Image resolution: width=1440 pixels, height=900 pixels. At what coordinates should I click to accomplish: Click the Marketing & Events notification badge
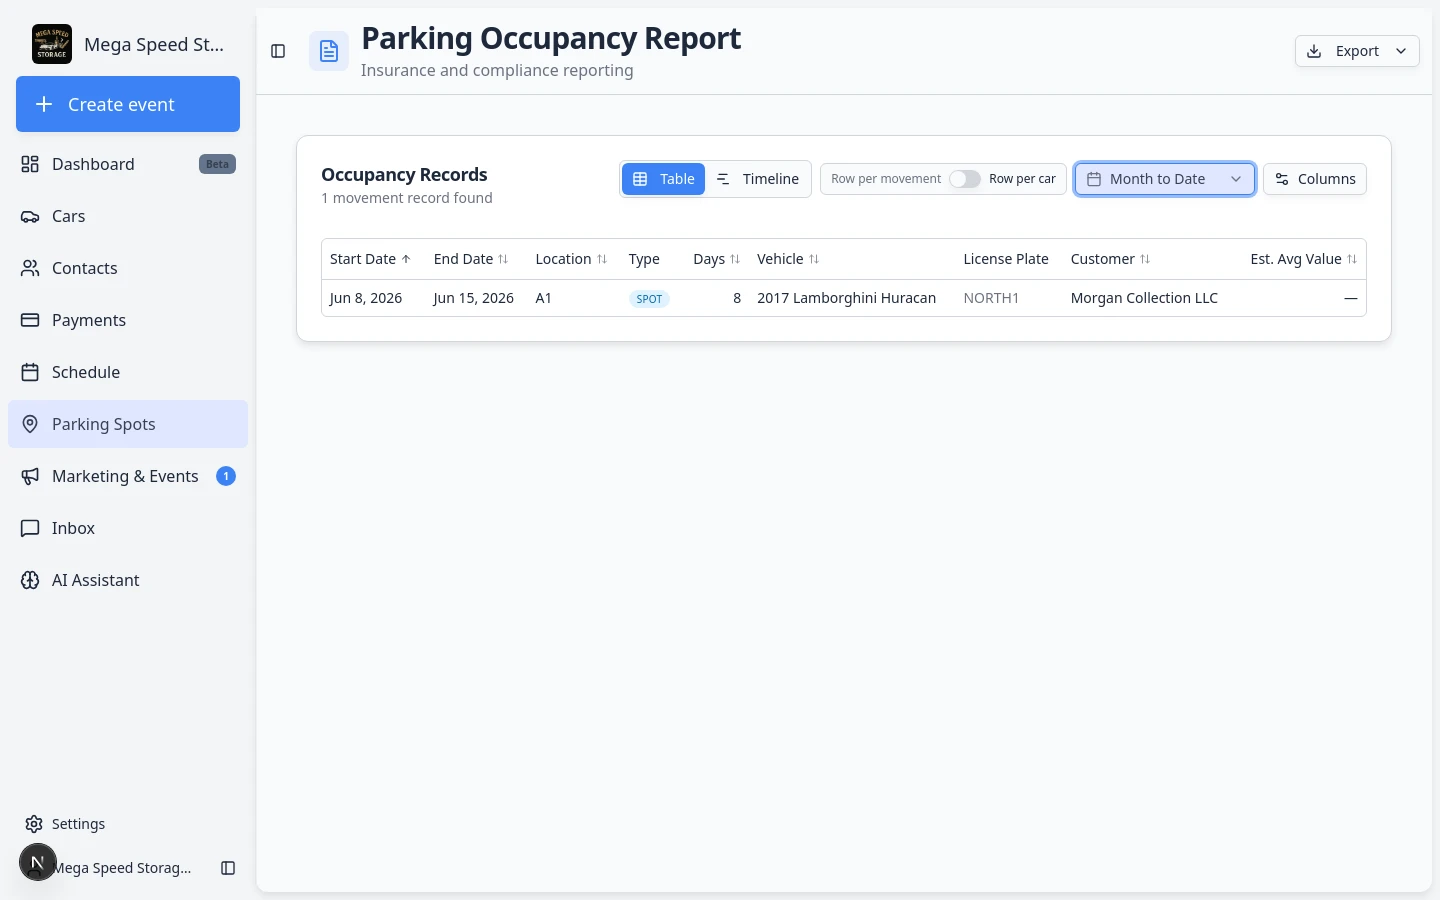(226, 476)
